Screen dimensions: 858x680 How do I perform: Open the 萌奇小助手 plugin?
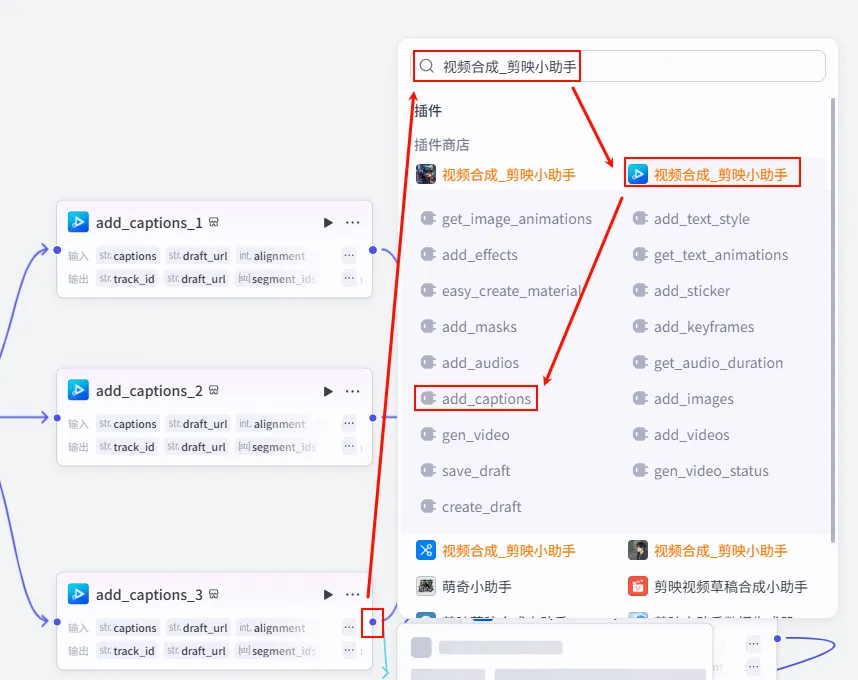pyautogui.click(x=464, y=586)
